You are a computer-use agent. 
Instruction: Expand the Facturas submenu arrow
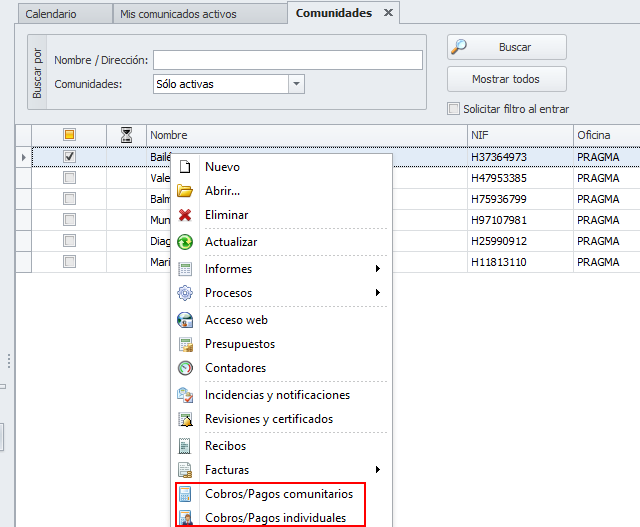378,470
